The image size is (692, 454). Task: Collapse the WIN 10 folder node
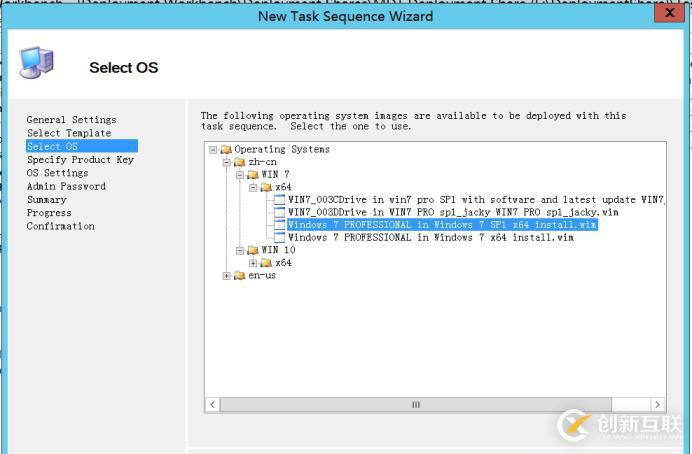(x=240, y=251)
